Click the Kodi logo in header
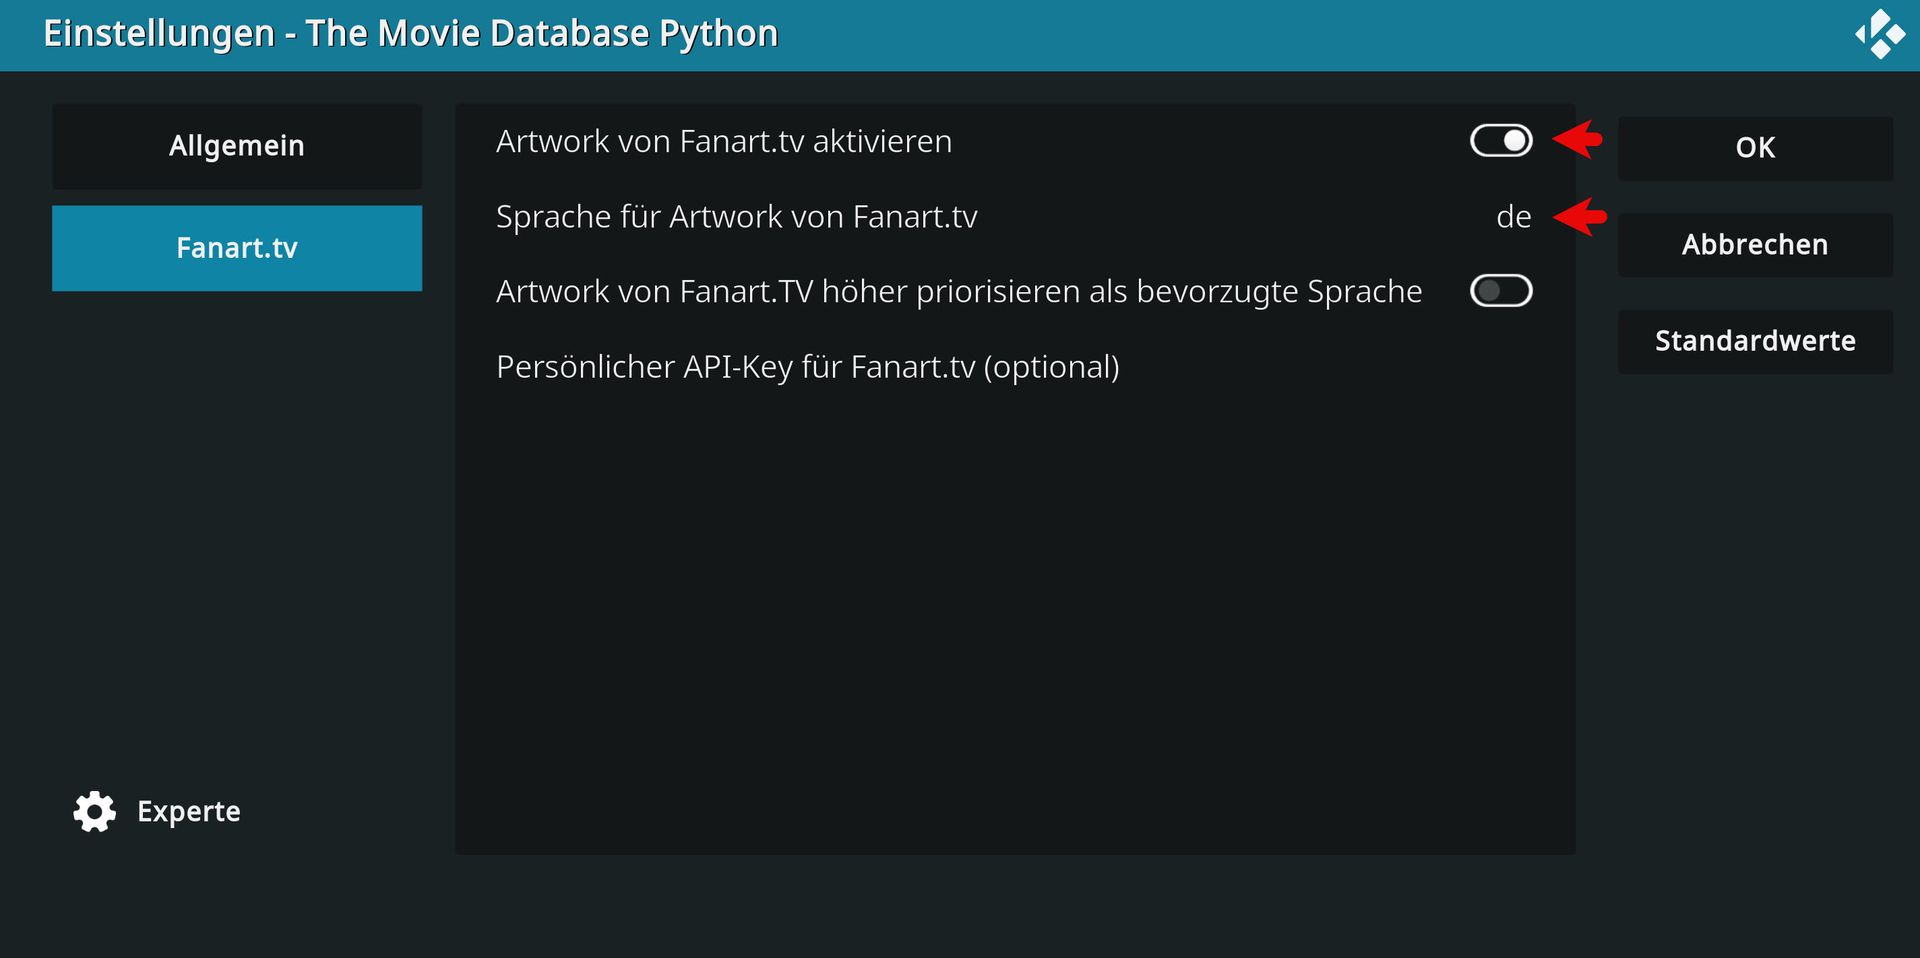Viewport: 1920px width, 958px height. click(1880, 34)
